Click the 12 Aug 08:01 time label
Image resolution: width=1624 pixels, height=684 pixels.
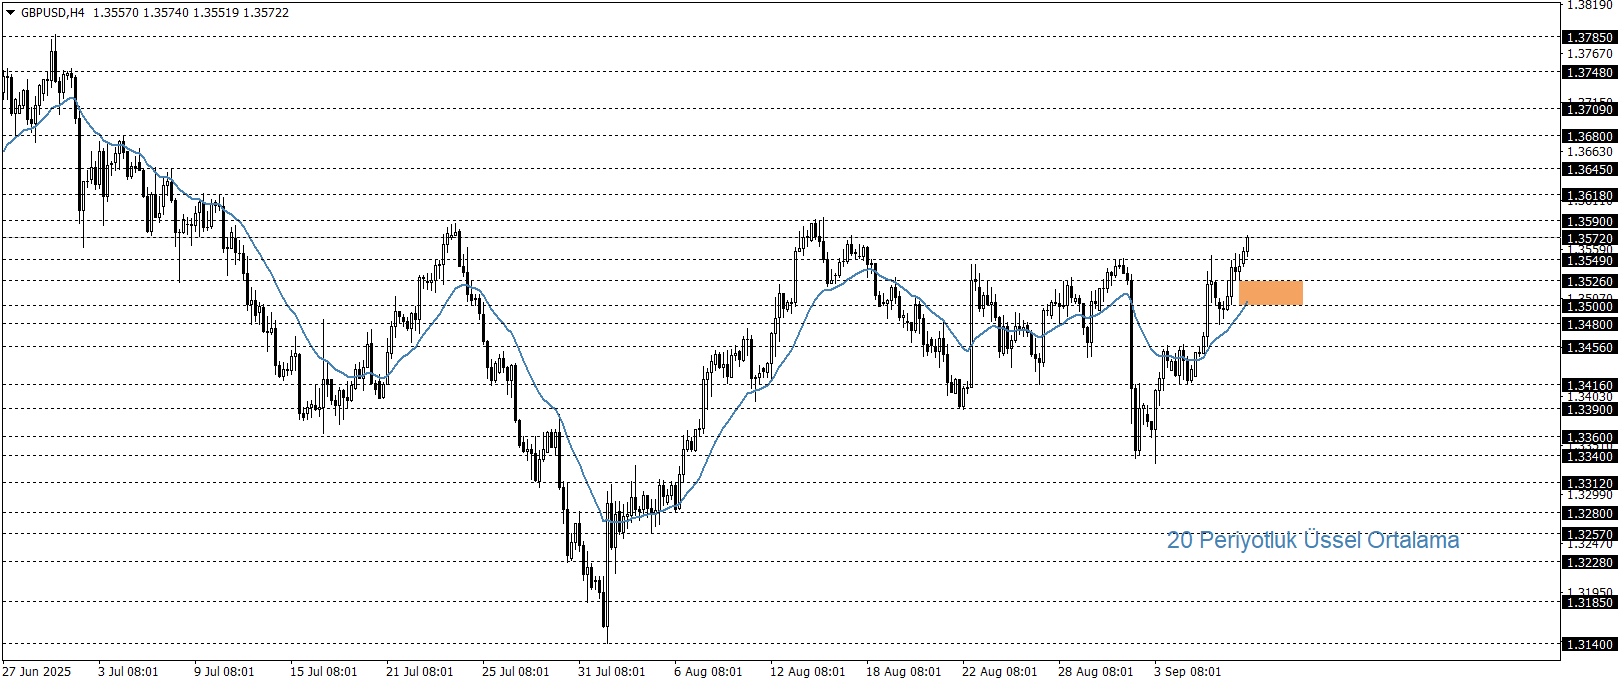tap(807, 671)
